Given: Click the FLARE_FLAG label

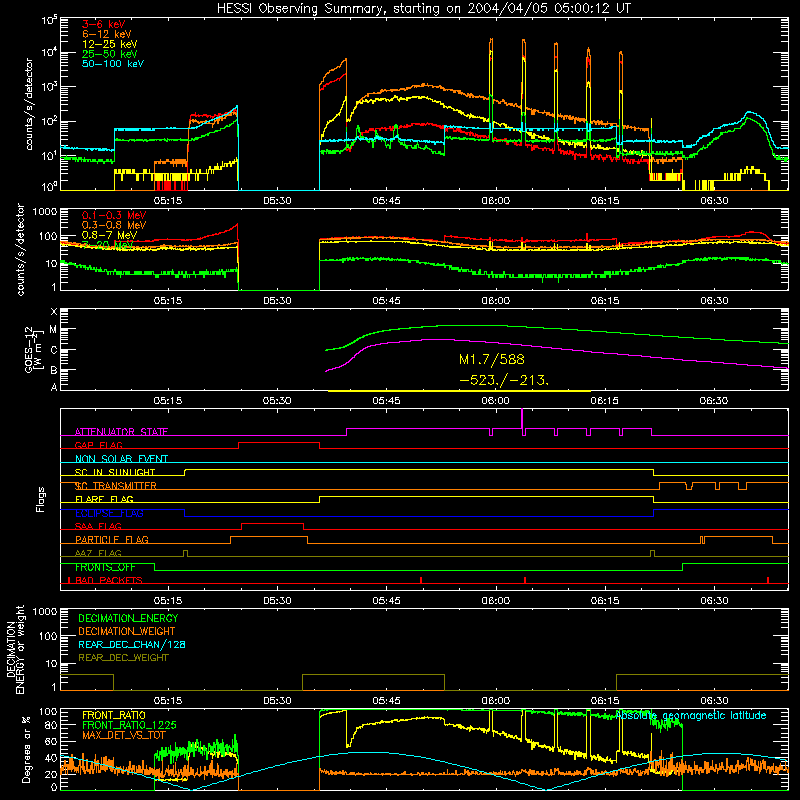Looking at the screenshot, I should click(x=104, y=499).
